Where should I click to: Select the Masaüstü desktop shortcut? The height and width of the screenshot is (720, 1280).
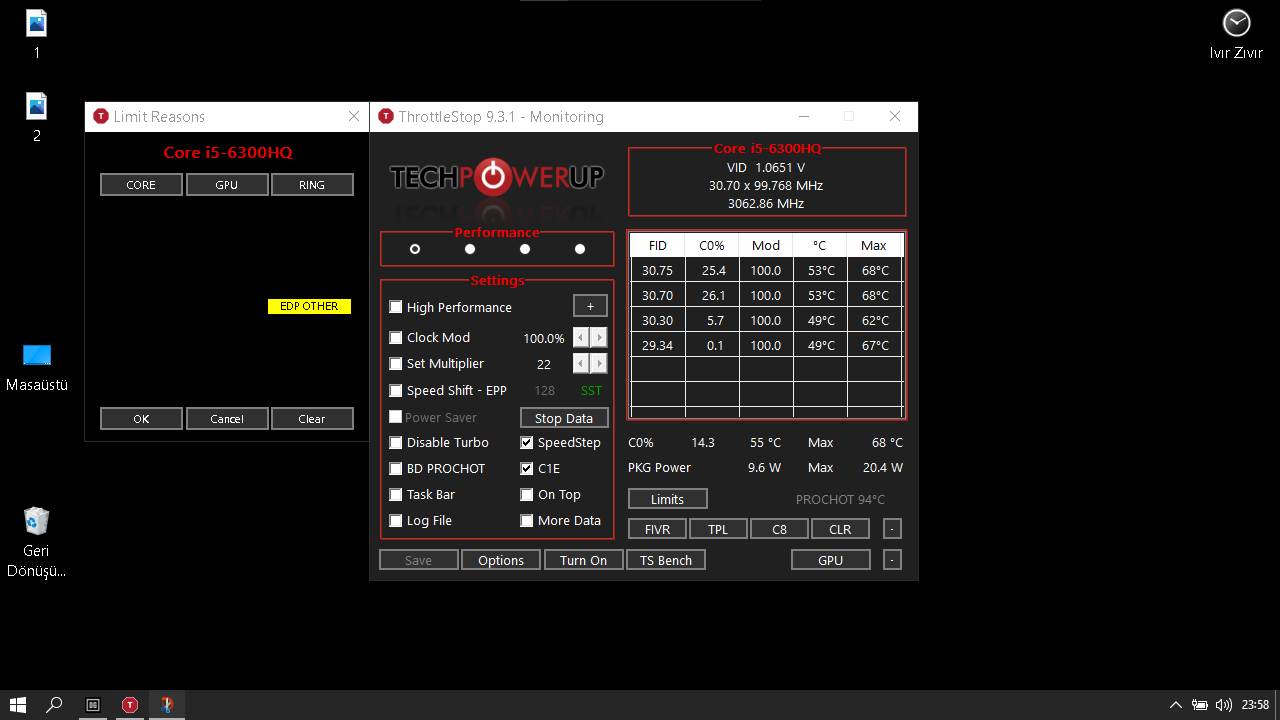click(x=37, y=367)
